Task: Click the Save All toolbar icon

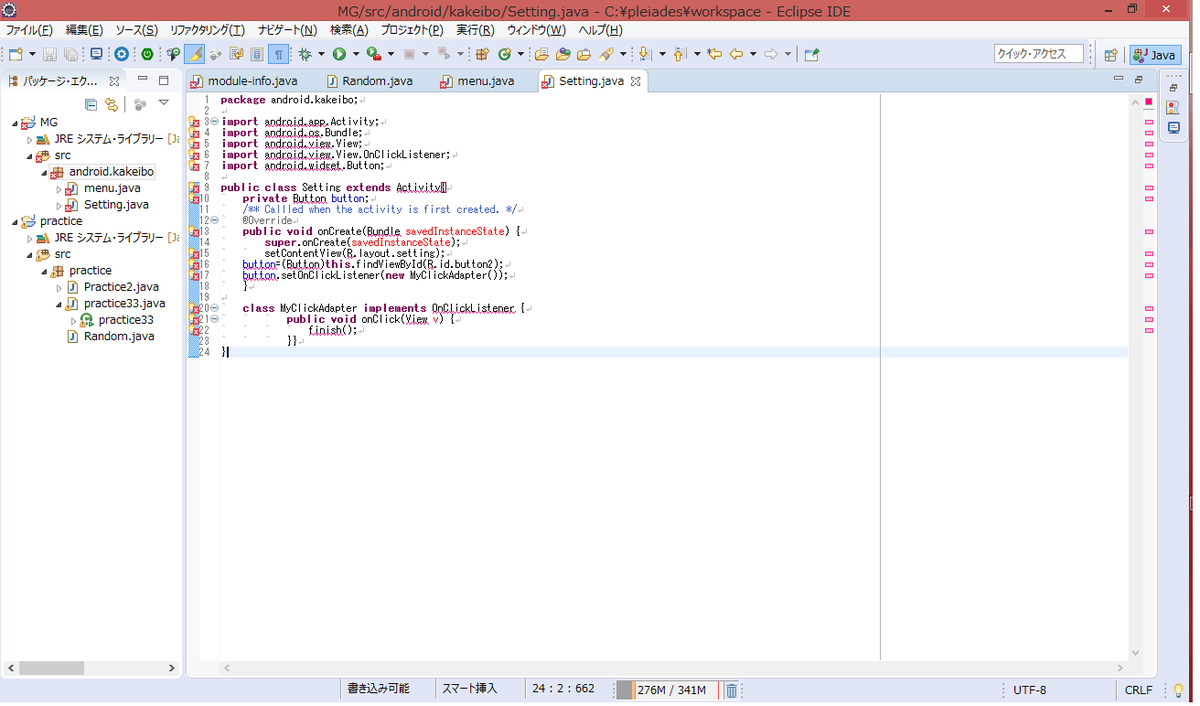Action: (71, 55)
